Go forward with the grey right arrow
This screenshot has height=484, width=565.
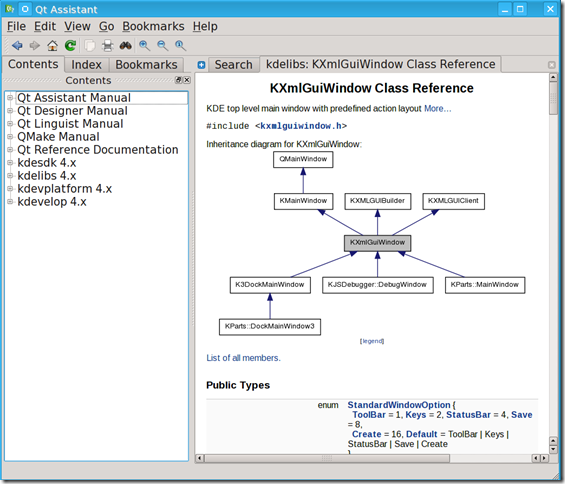pyautogui.click(x=35, y=45)
